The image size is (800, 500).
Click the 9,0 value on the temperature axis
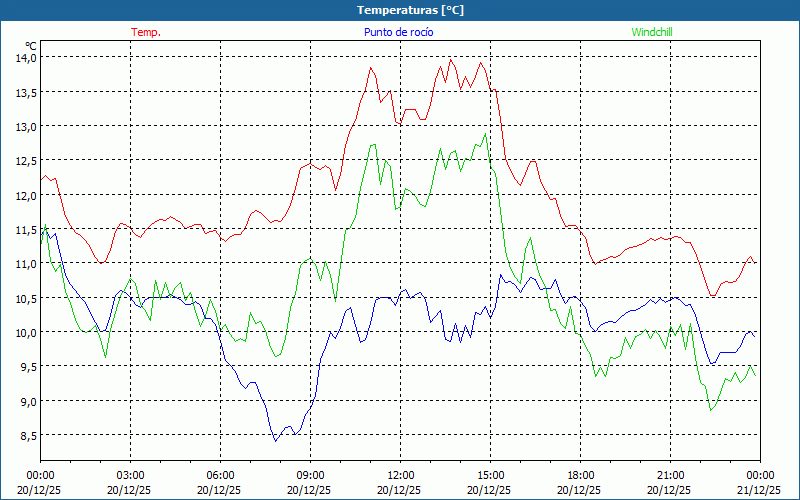click(27, 401)
